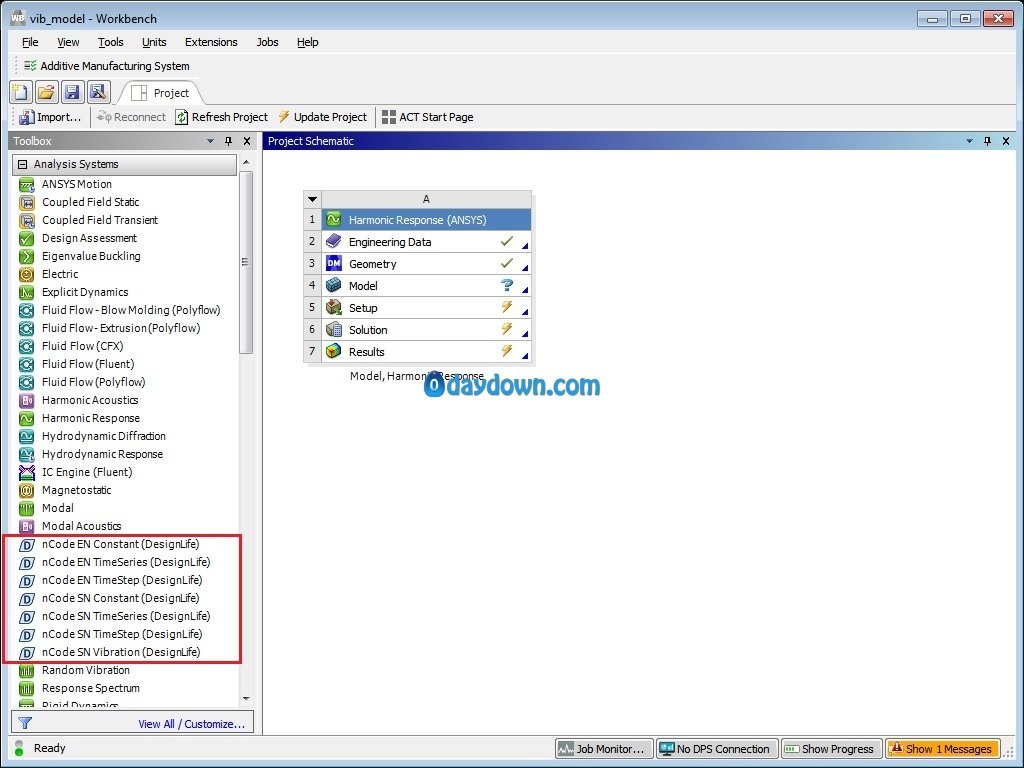Select Random Vibration system
The height and width of the screenshot is (768, 1024).
pyautogui.click(x=86, y=670)
